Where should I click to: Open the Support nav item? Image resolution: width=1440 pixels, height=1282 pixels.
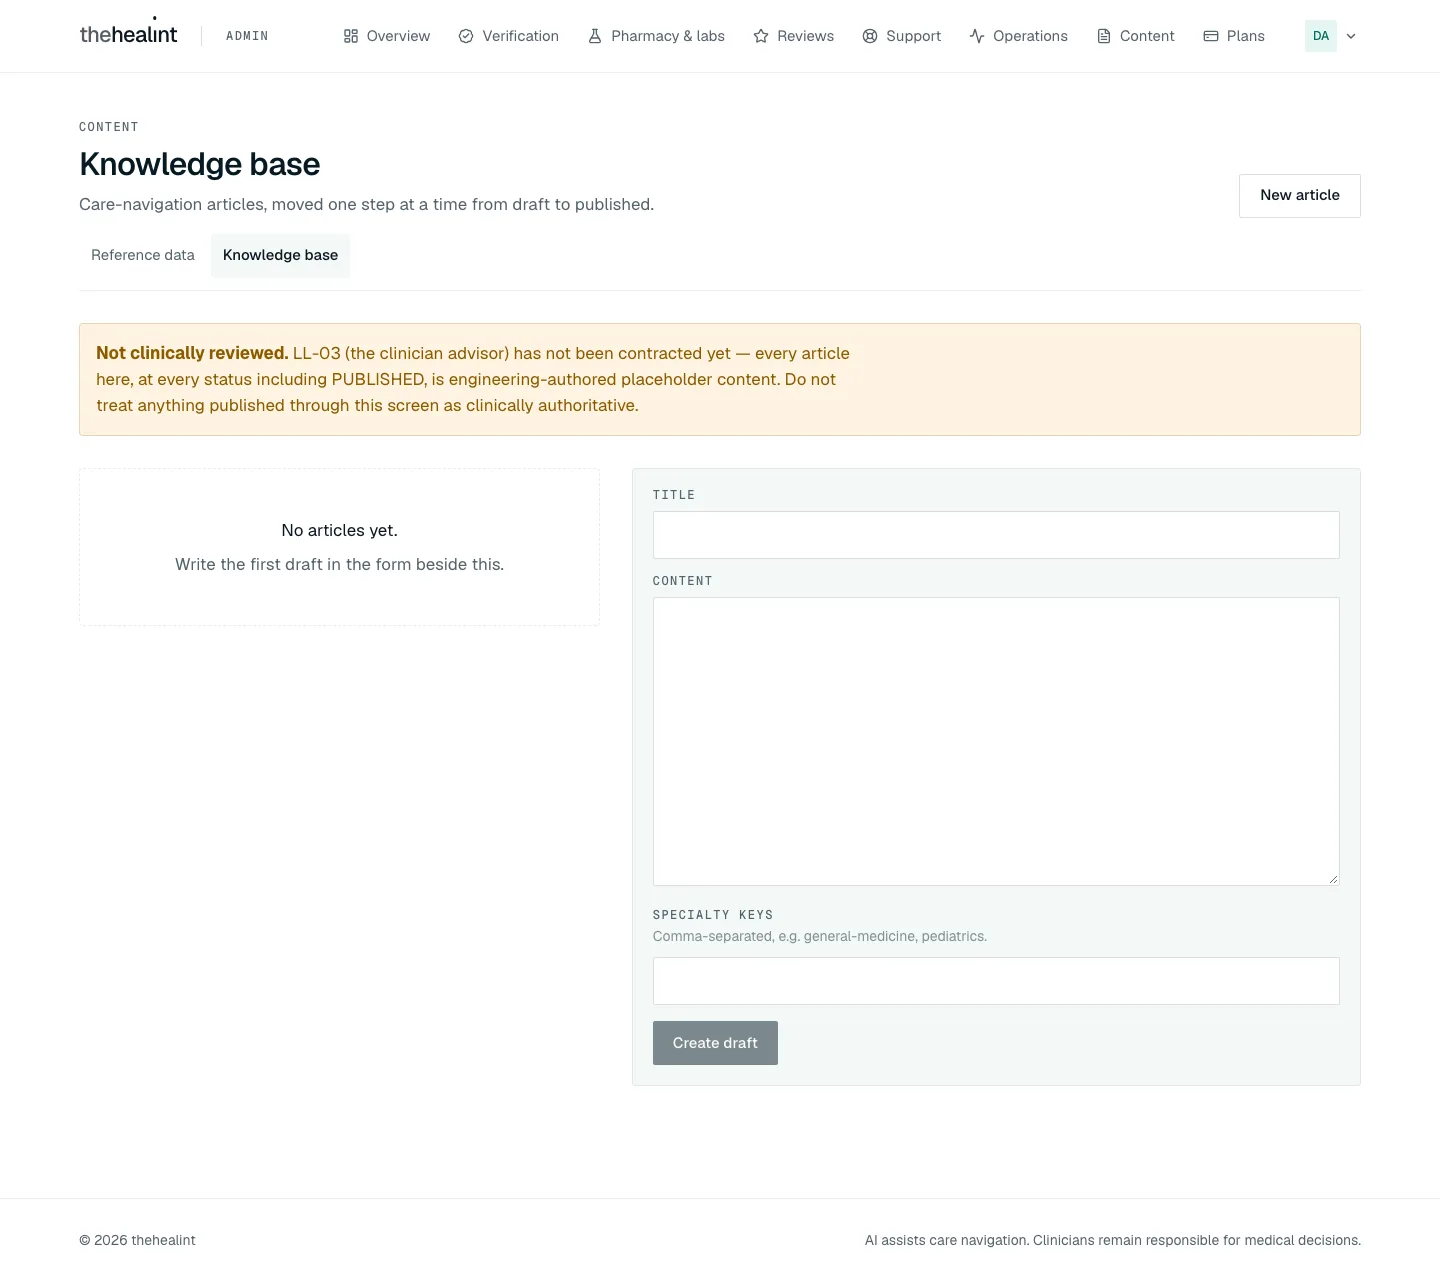(902, 36)
